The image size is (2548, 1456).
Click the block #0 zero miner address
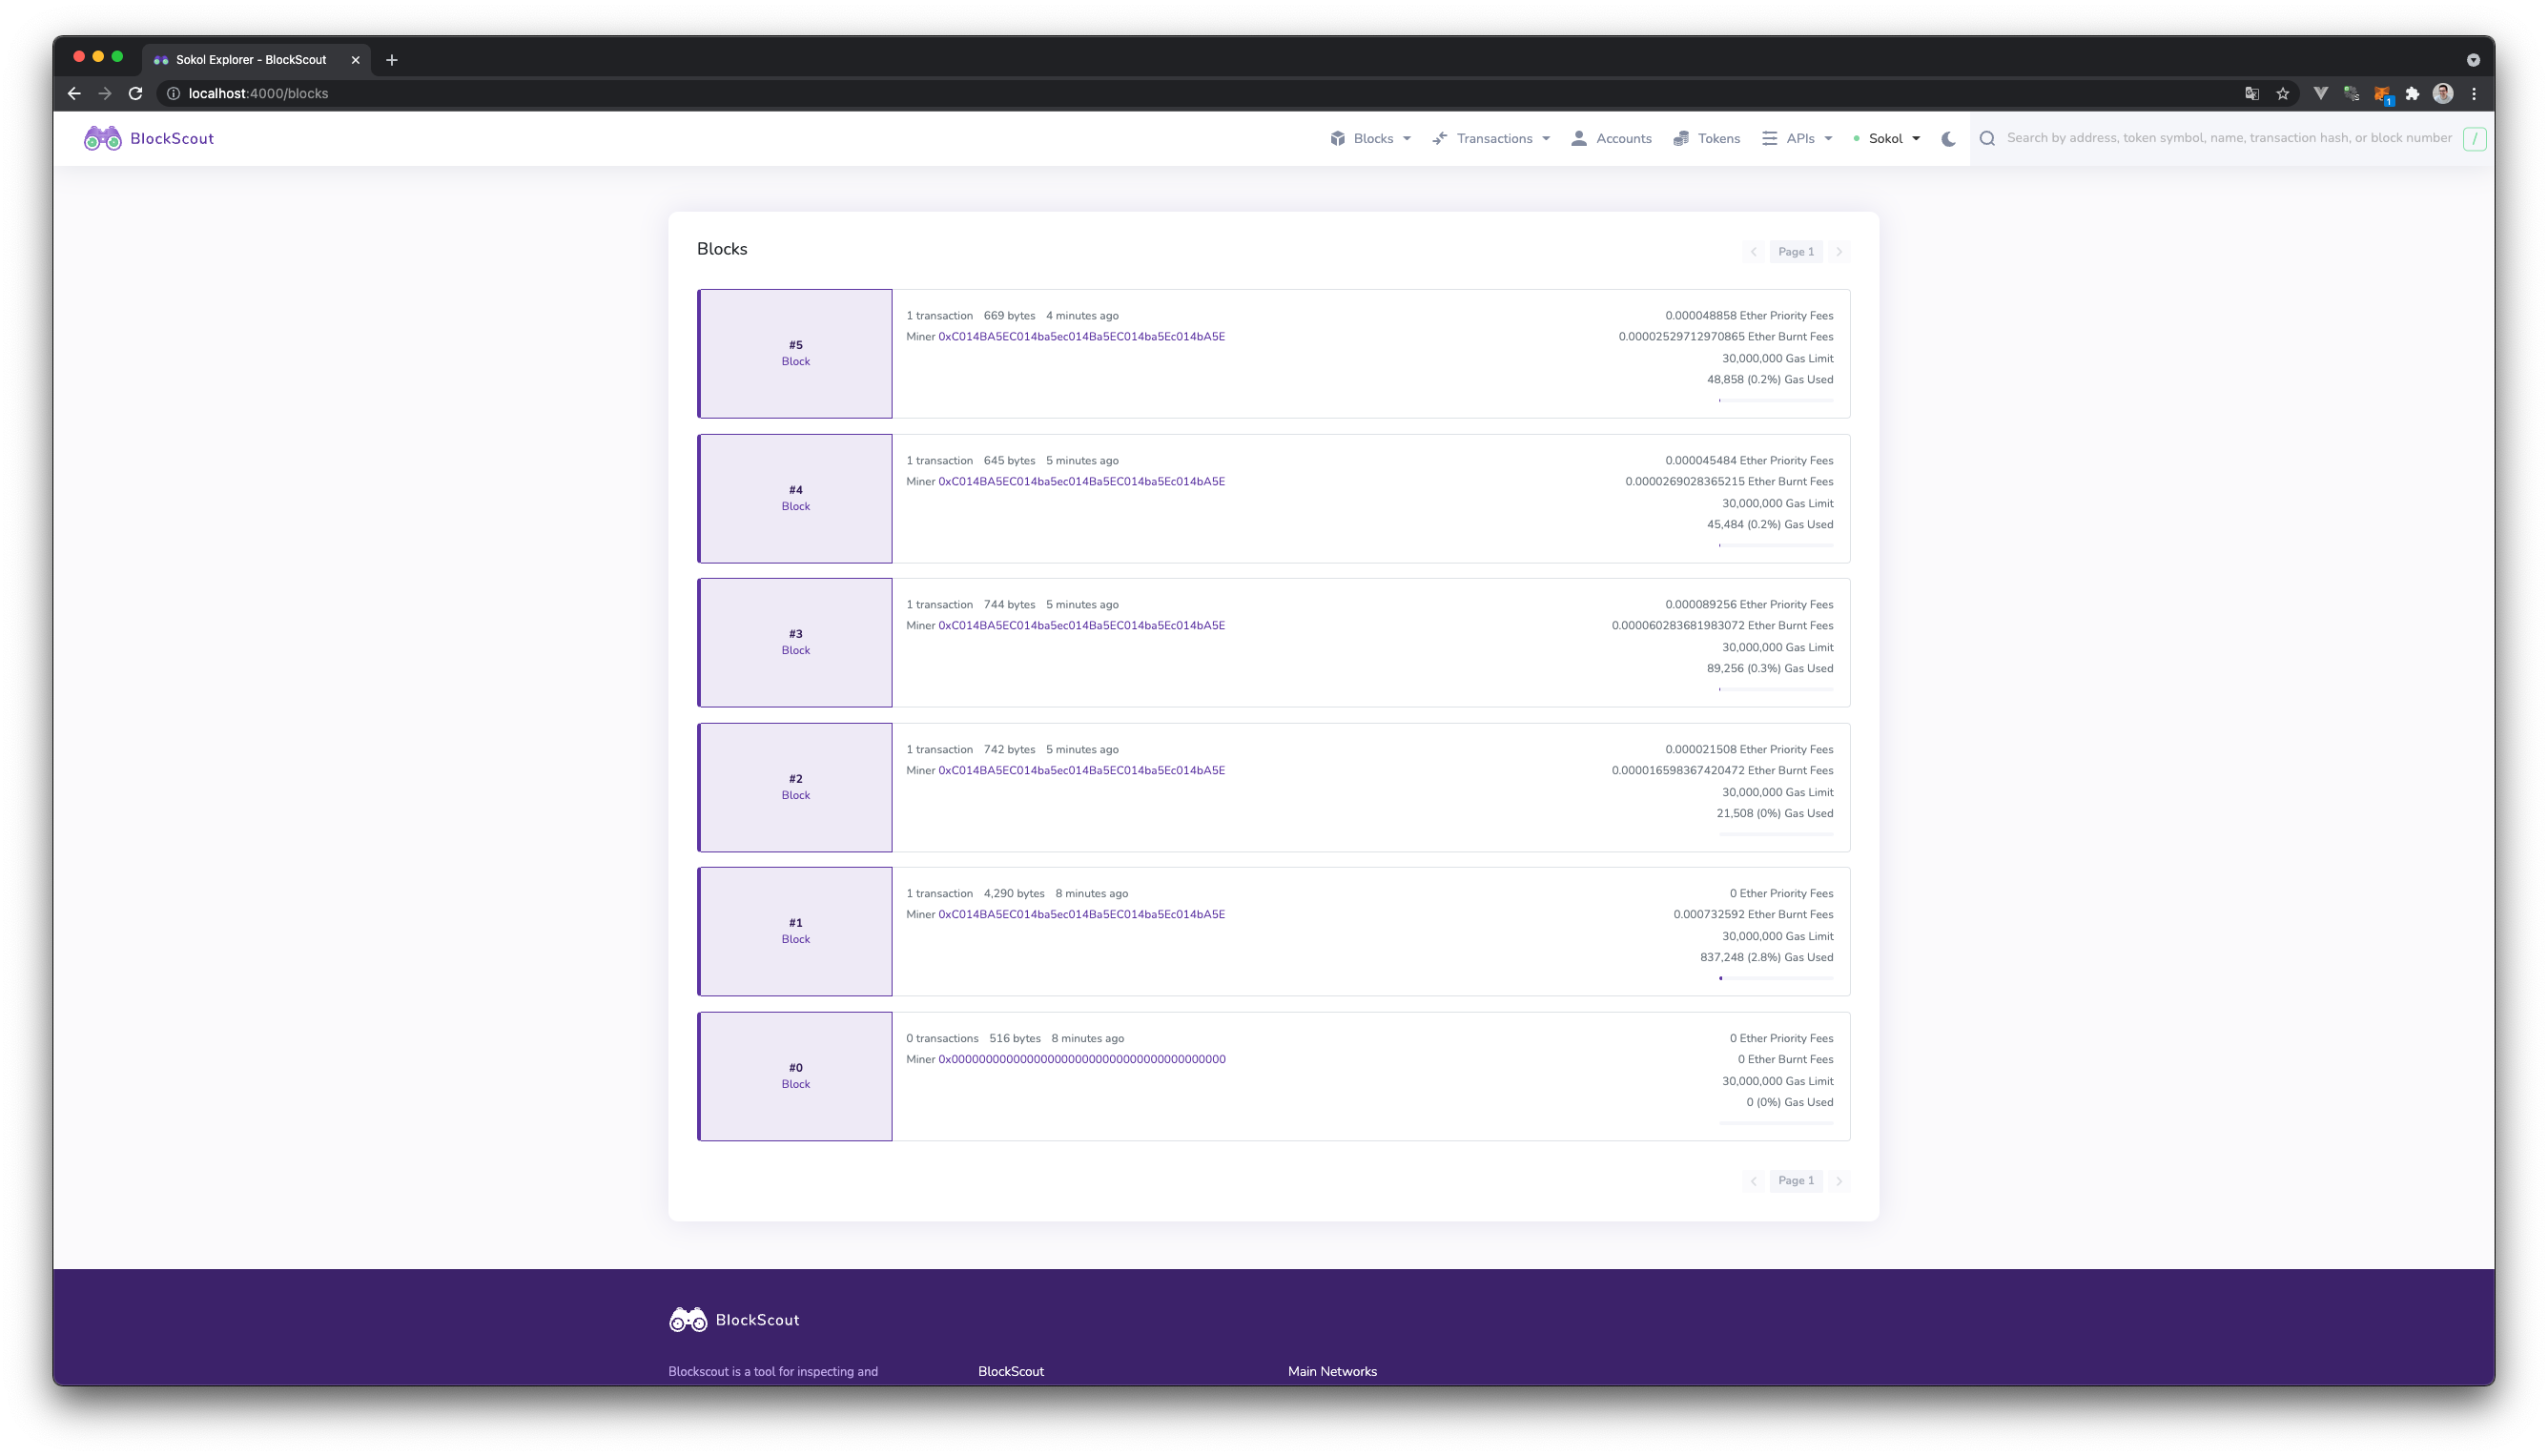click(1081, 1059)
